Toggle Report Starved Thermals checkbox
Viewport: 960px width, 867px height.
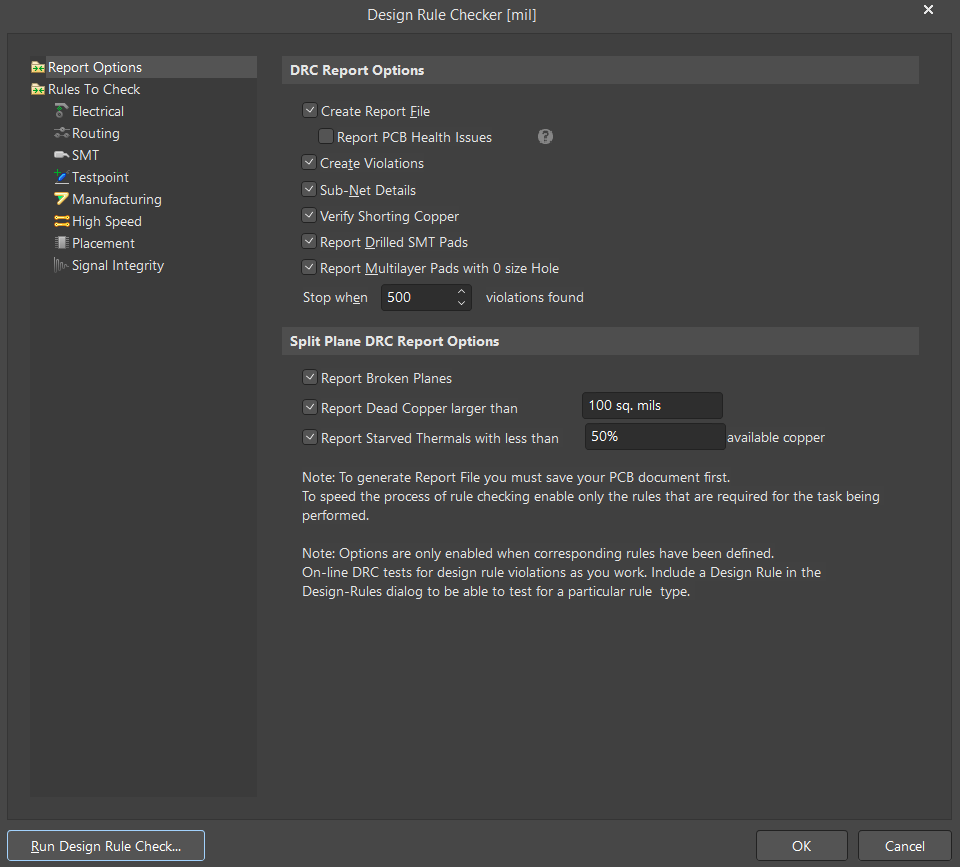pyautogui.click(x=310, y=438)
